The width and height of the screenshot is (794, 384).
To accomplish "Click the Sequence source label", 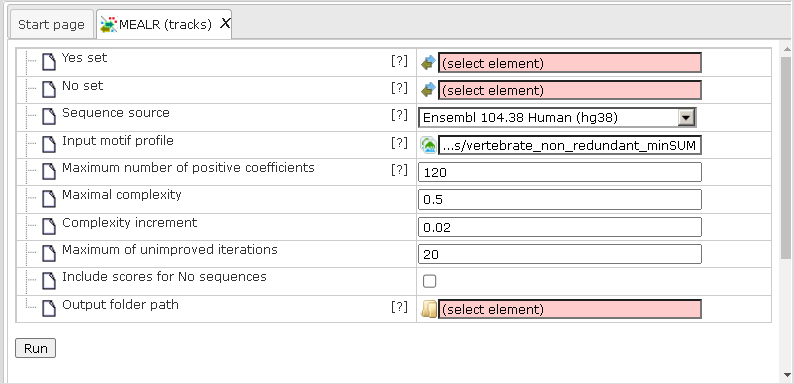I will (115, 113).
